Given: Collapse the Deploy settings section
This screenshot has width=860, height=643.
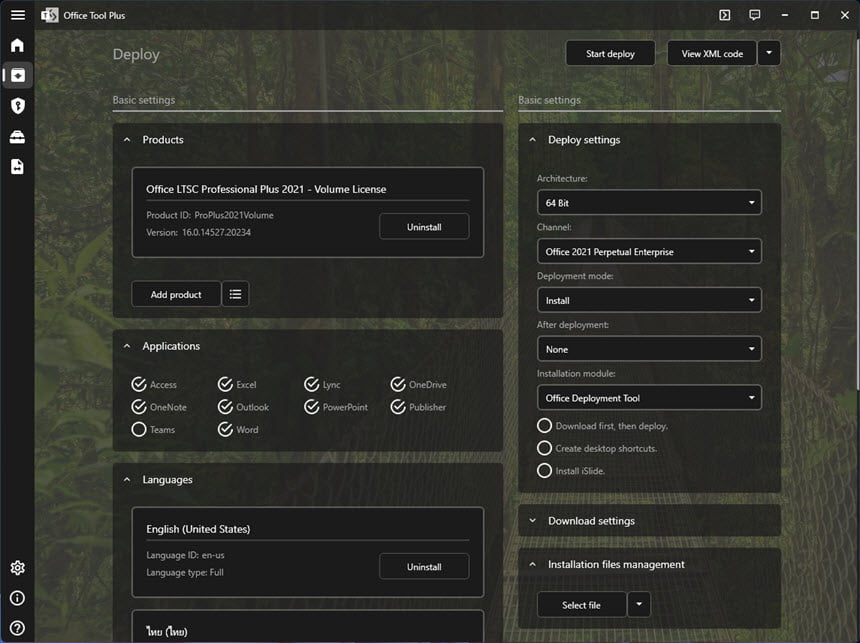Looking at the screenshot, I should click(533, 140).
